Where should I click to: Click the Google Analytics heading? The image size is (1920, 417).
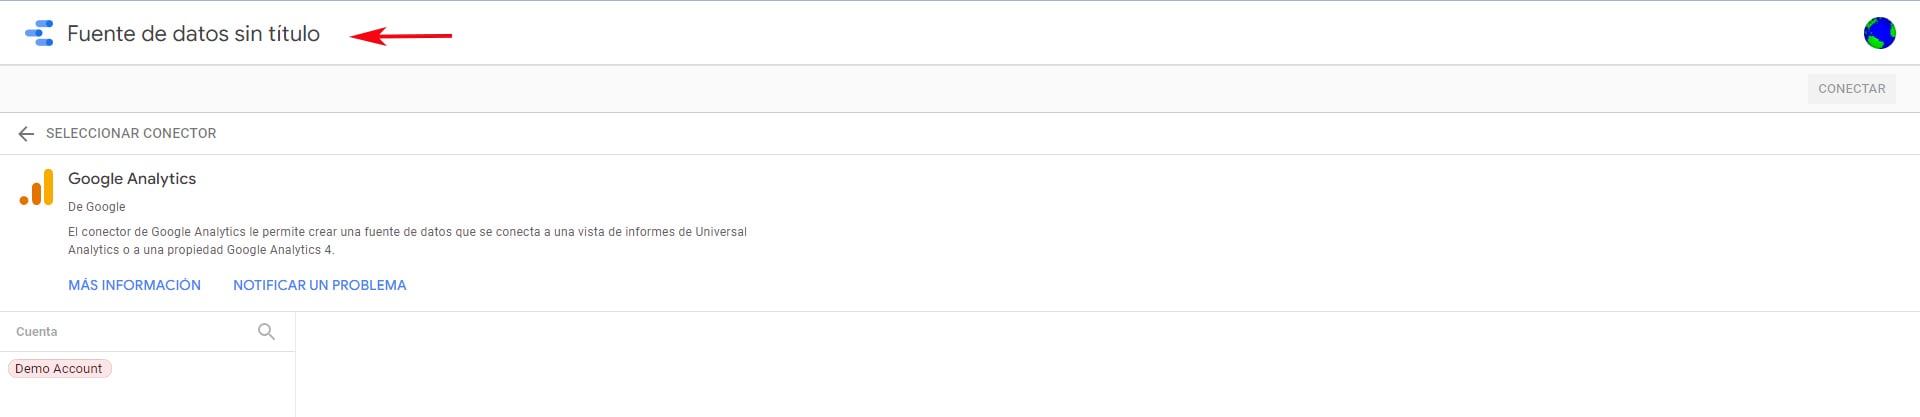click(x=132, y=178)
